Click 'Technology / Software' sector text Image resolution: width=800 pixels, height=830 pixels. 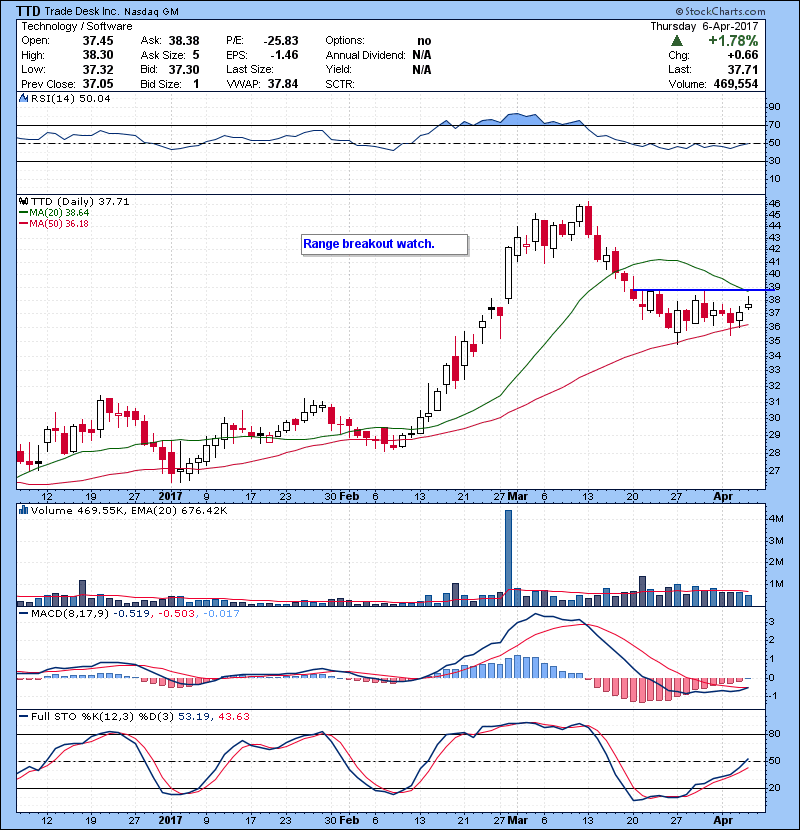pos(77,26)
